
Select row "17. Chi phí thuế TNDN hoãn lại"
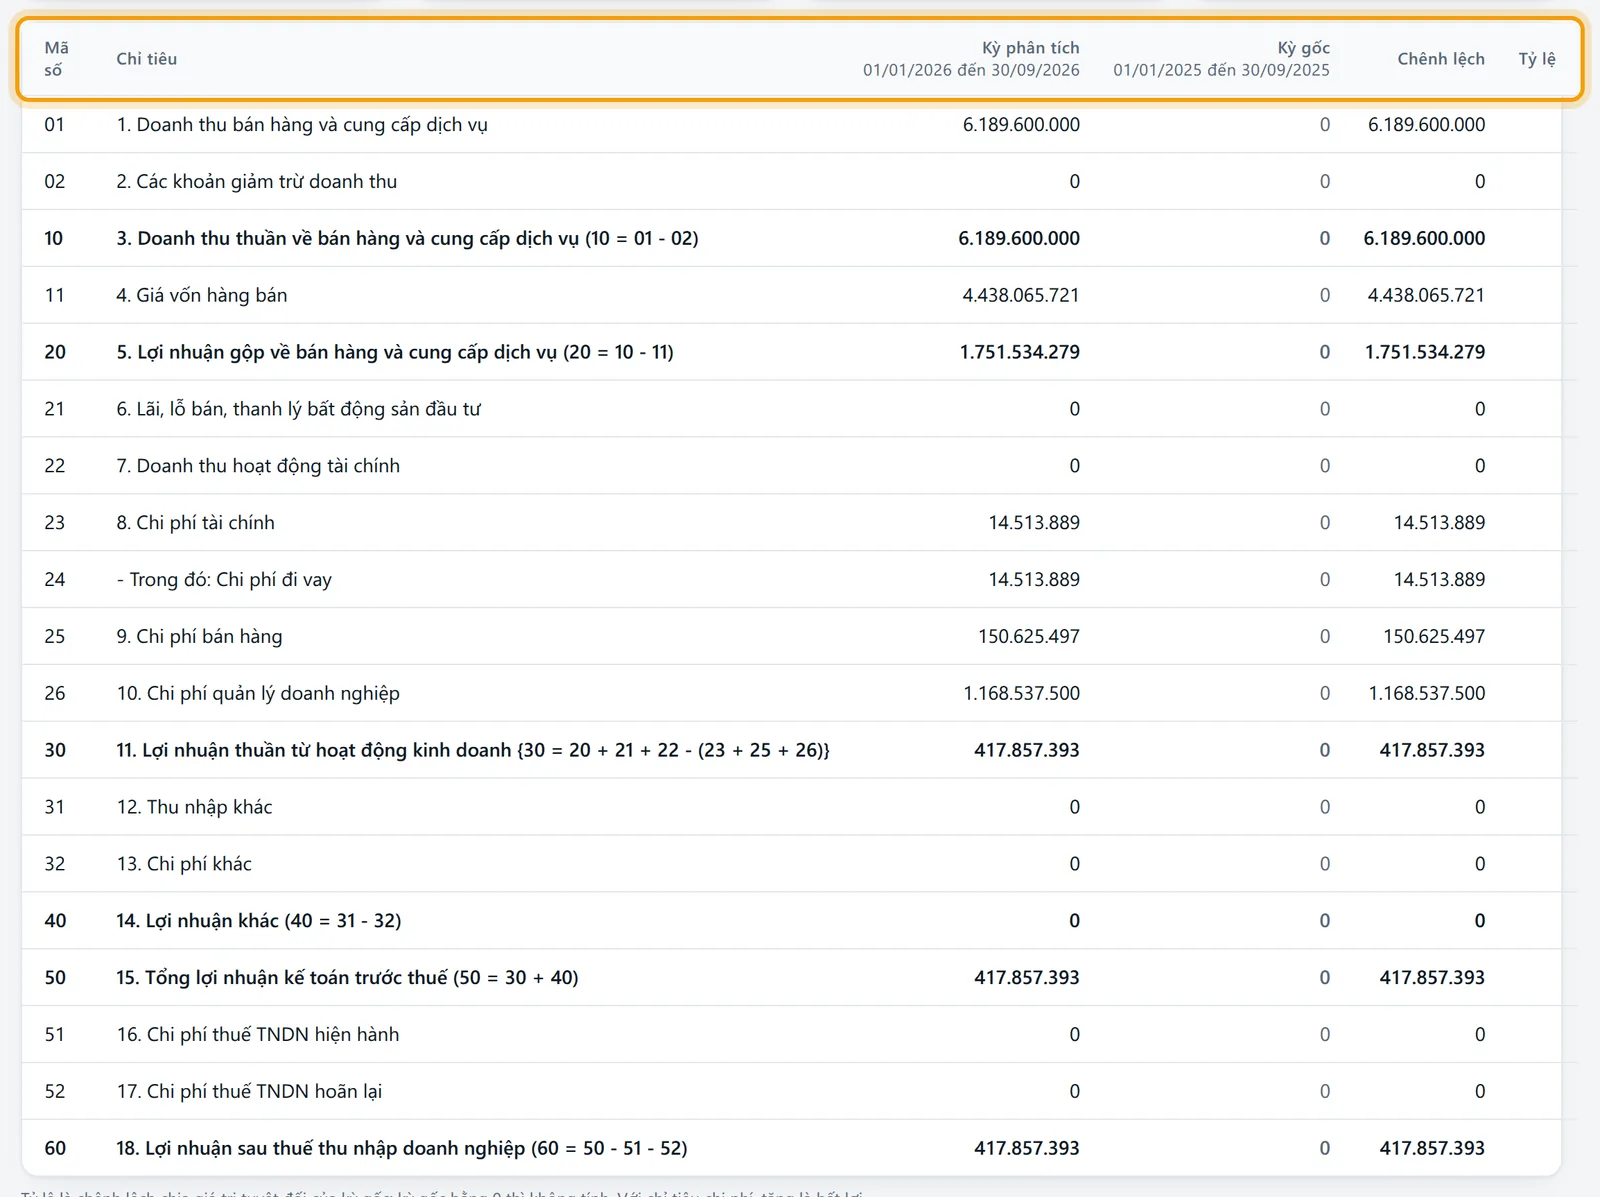(x=791, y=1092)
